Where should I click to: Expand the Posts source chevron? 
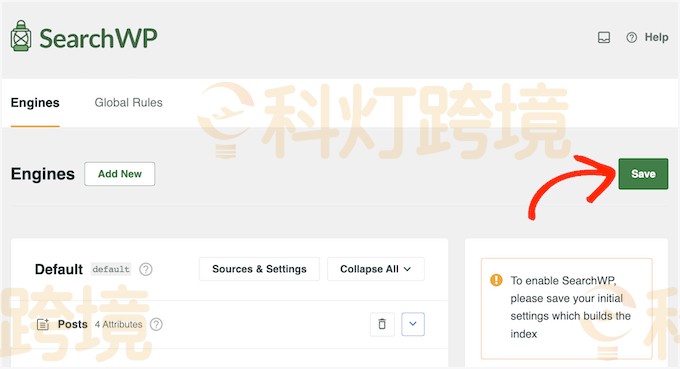pos(413,324)
